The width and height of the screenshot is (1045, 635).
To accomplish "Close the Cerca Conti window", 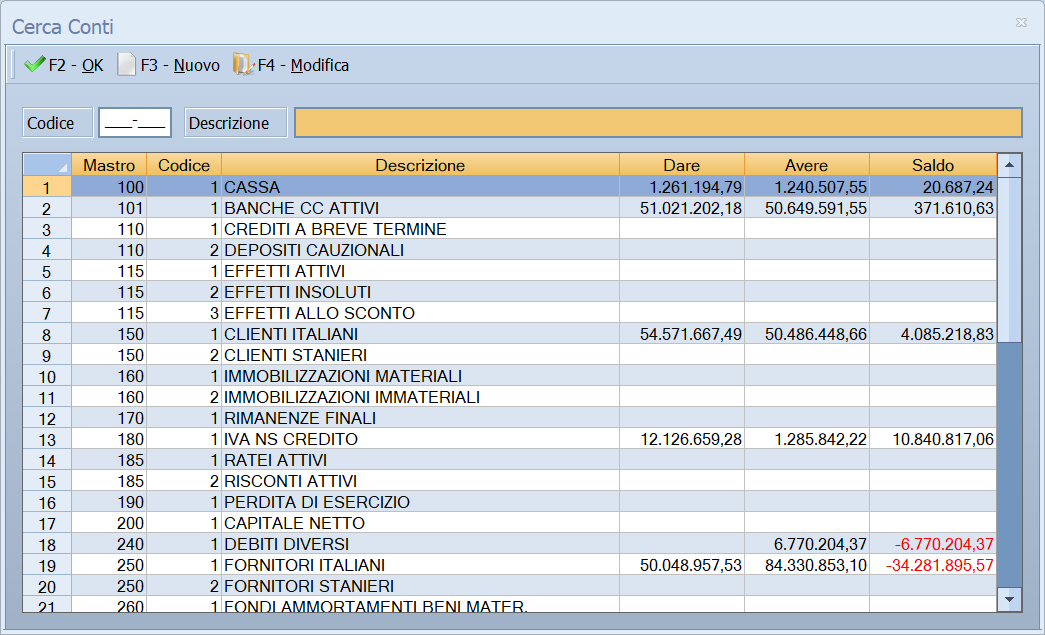I will point(1021,23).
